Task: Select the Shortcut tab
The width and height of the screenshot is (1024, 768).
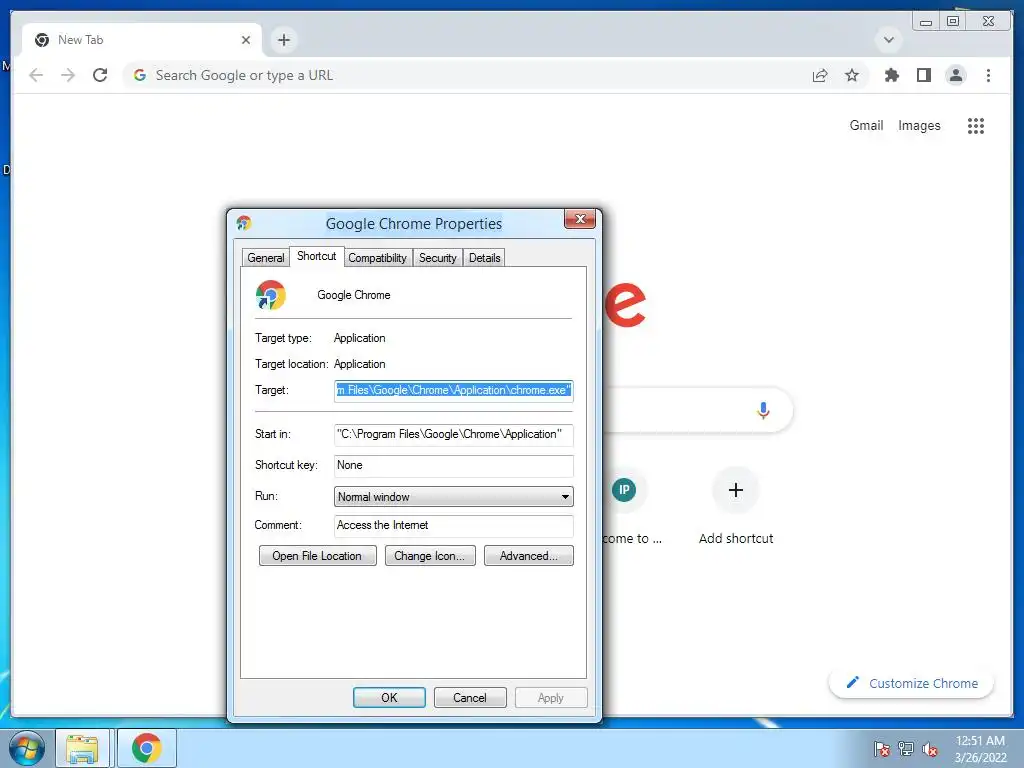Action: pyautogui.click(x=317, y=256)
